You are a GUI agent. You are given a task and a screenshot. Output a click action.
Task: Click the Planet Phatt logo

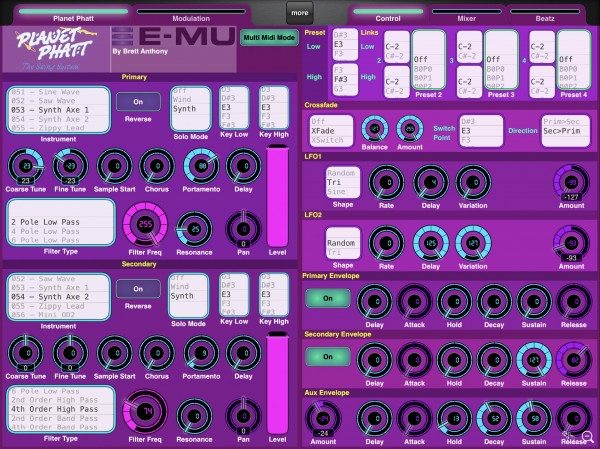56,49
